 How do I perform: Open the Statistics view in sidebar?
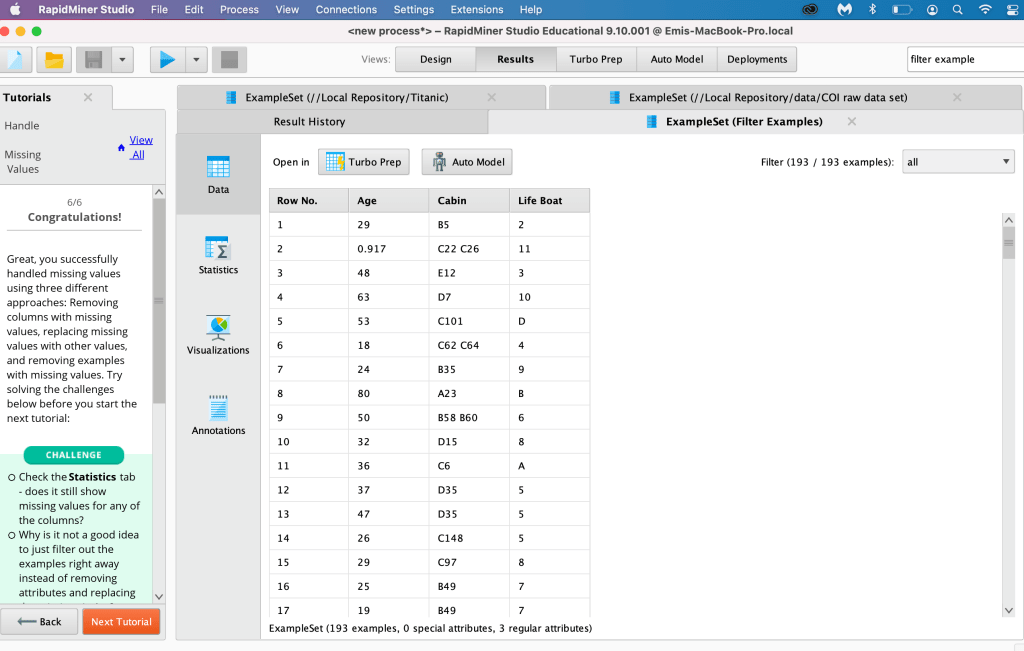click(x=218, y=255)
